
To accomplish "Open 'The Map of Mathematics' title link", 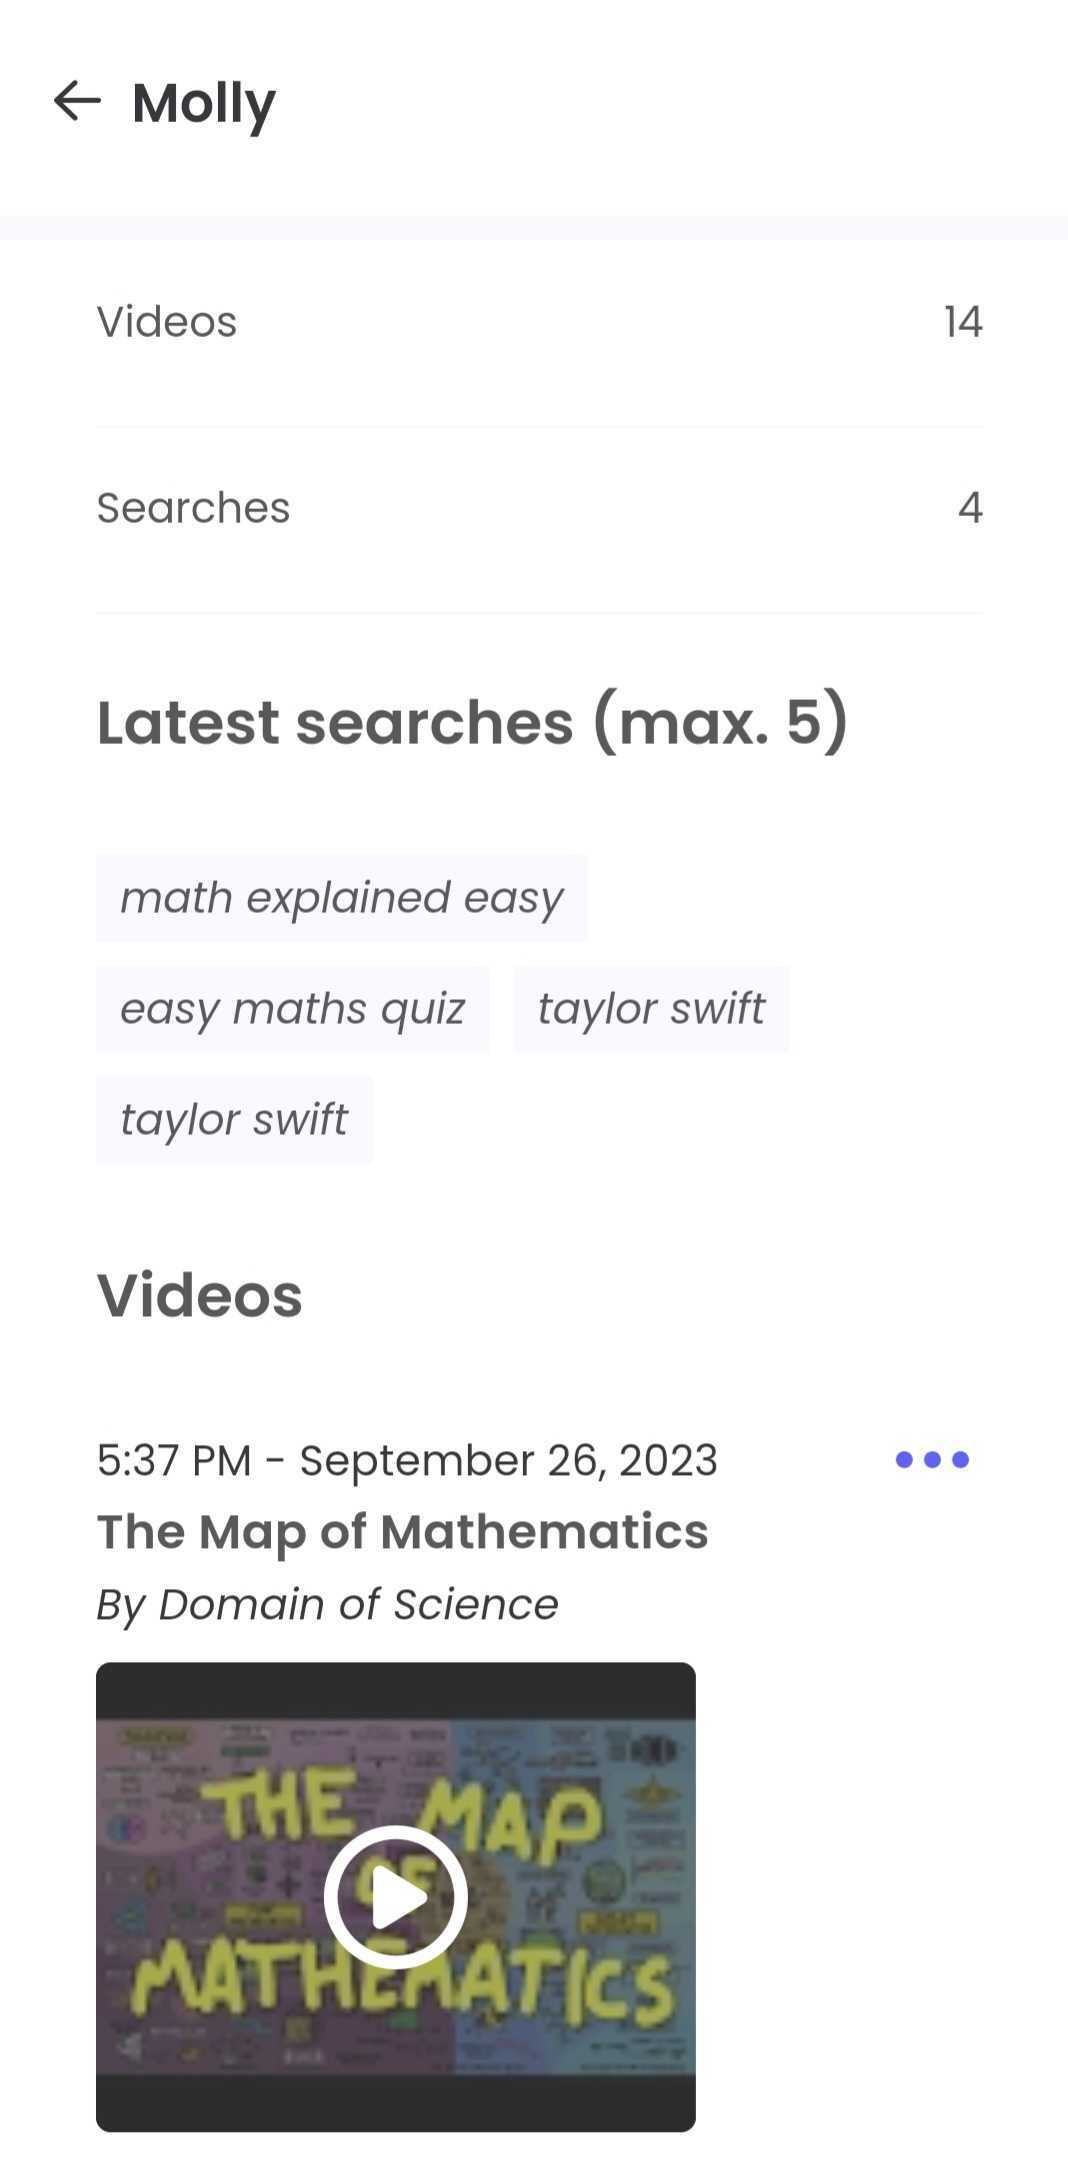I will point(402,1531).
